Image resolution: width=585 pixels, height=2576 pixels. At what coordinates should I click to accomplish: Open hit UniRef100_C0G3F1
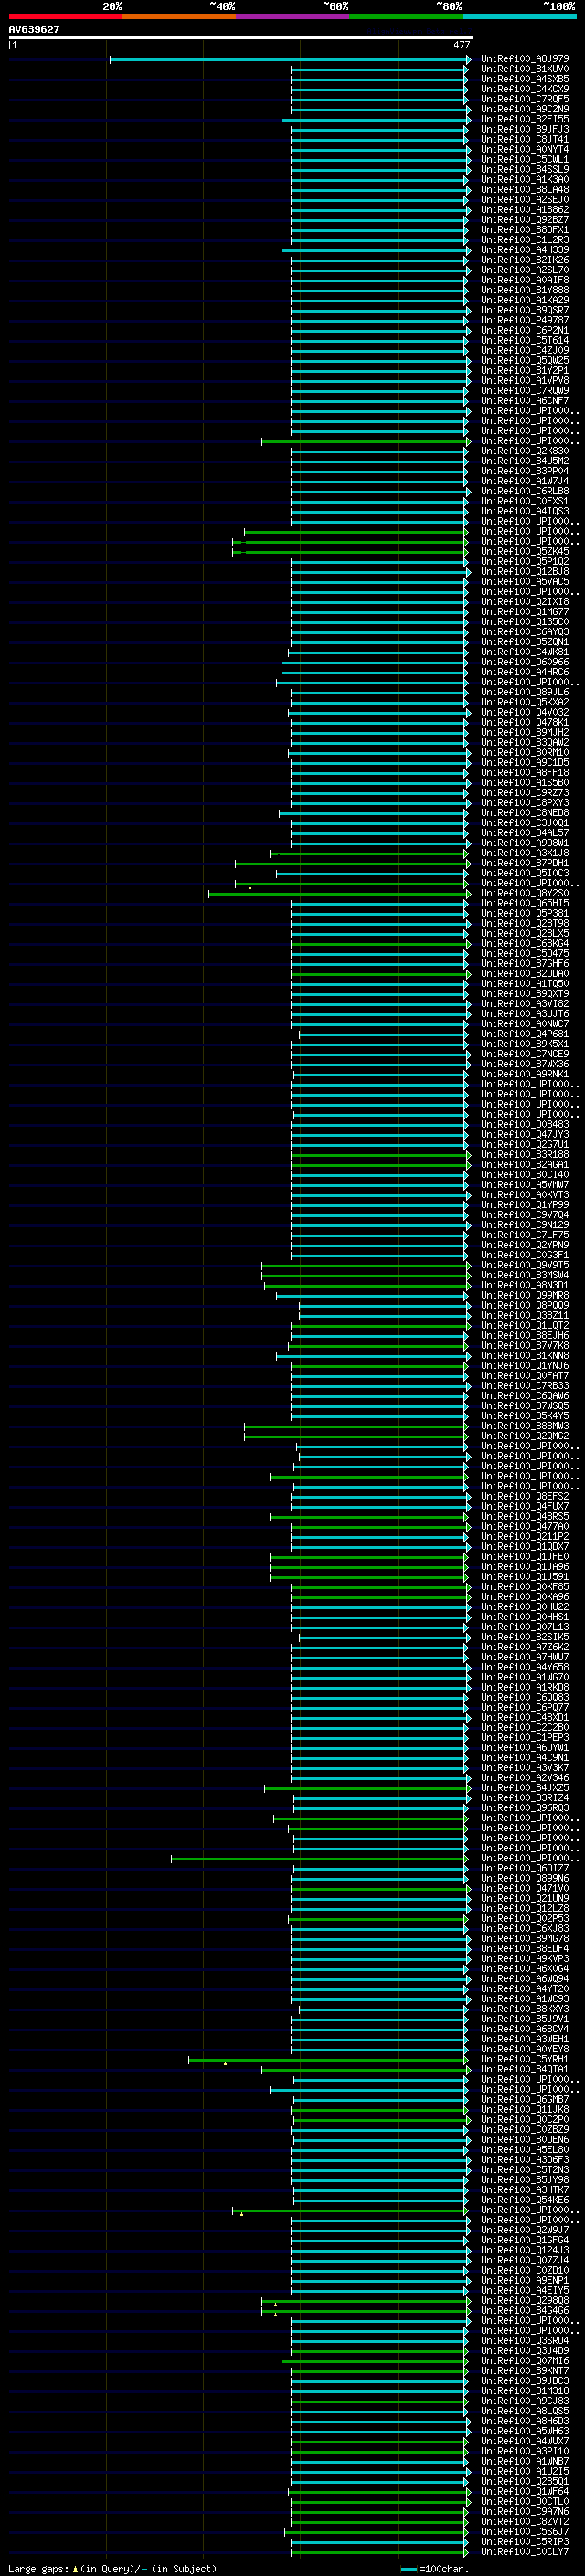(525, 1255)
